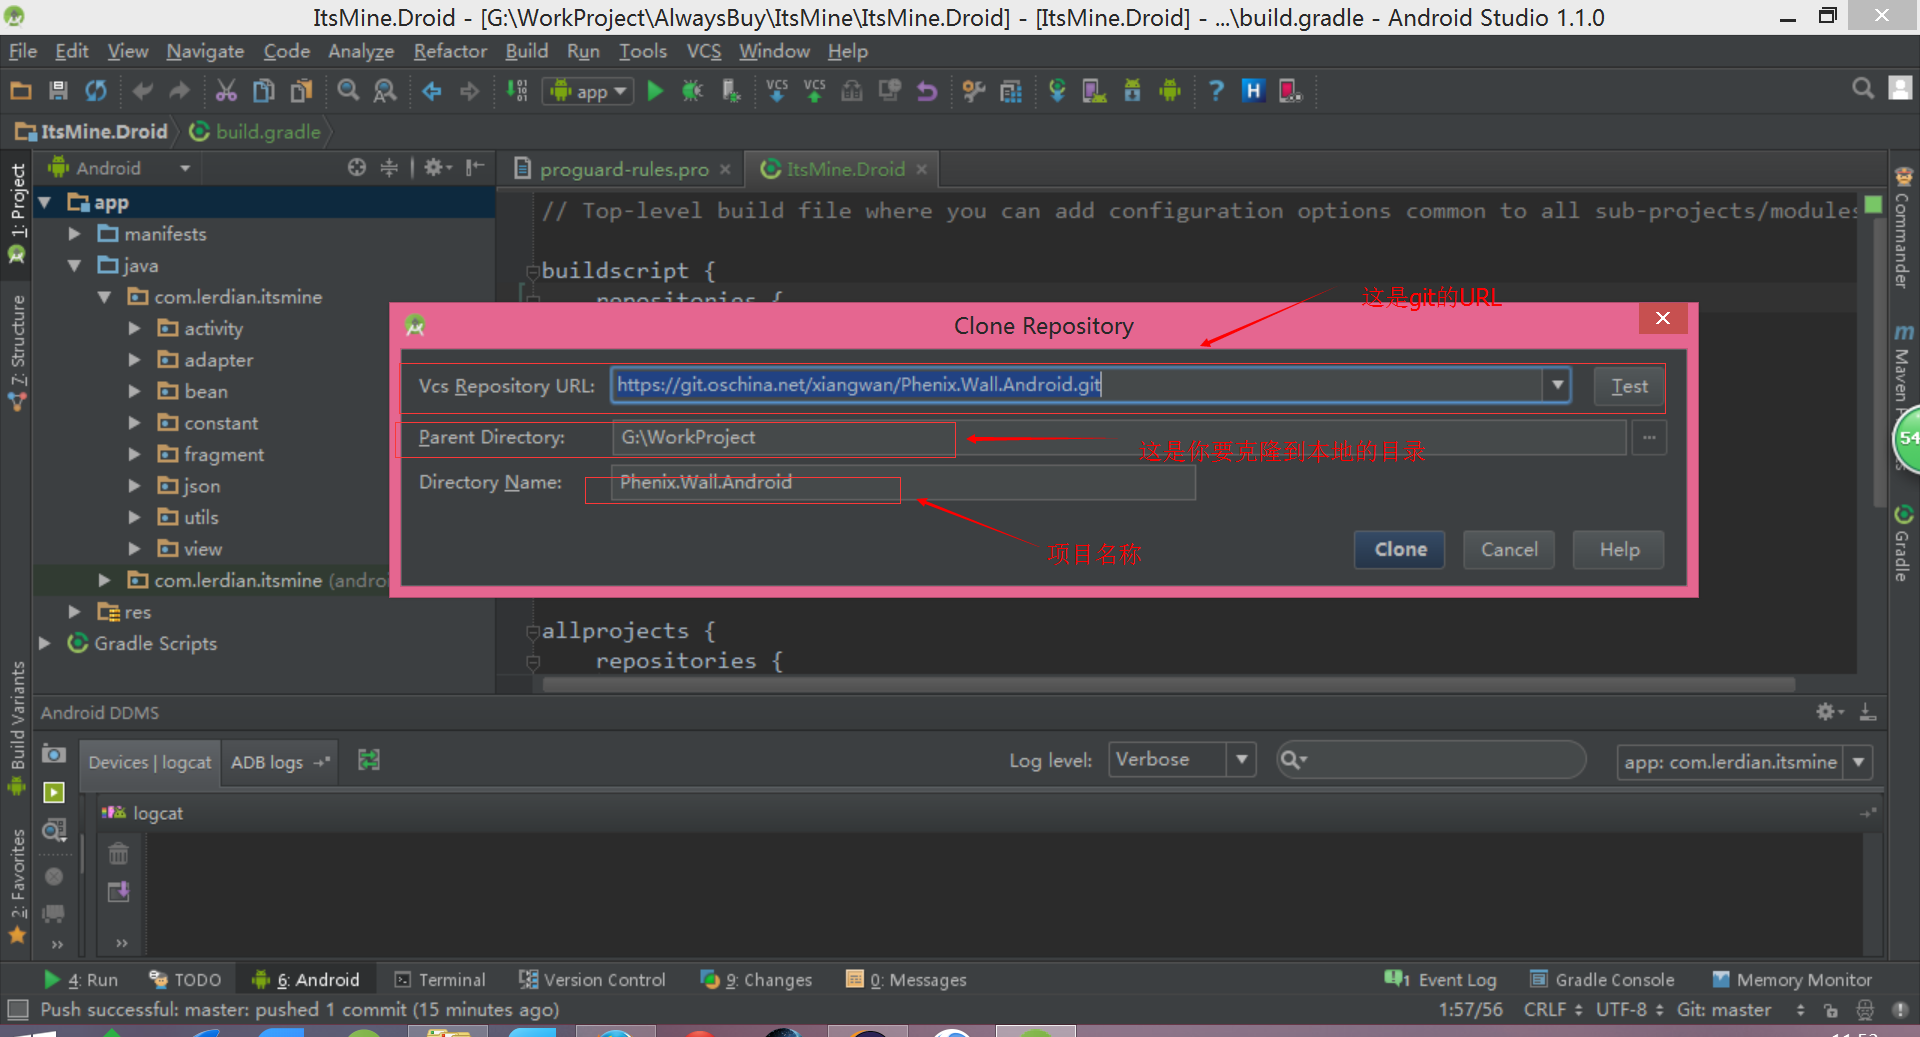Click the scroll from source target icon
This screenshot has height=1037, width=1920.
[356, 167]
